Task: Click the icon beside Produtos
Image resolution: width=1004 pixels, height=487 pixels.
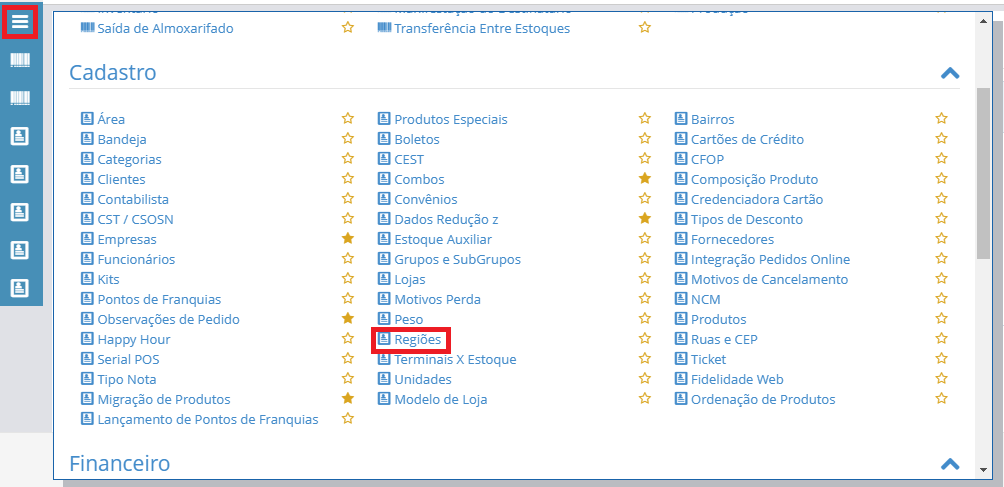Action: click(x=681, y=319)
